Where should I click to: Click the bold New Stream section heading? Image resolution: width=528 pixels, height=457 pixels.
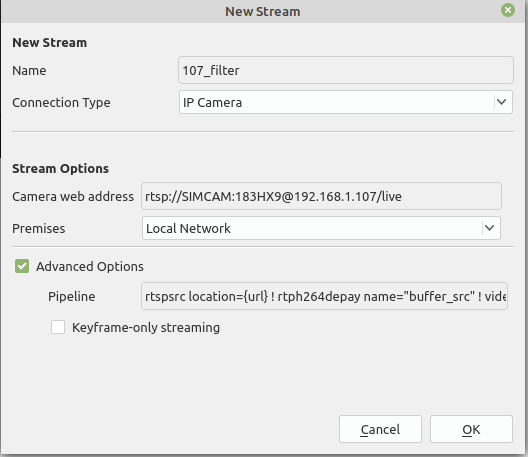coord(50,42)
